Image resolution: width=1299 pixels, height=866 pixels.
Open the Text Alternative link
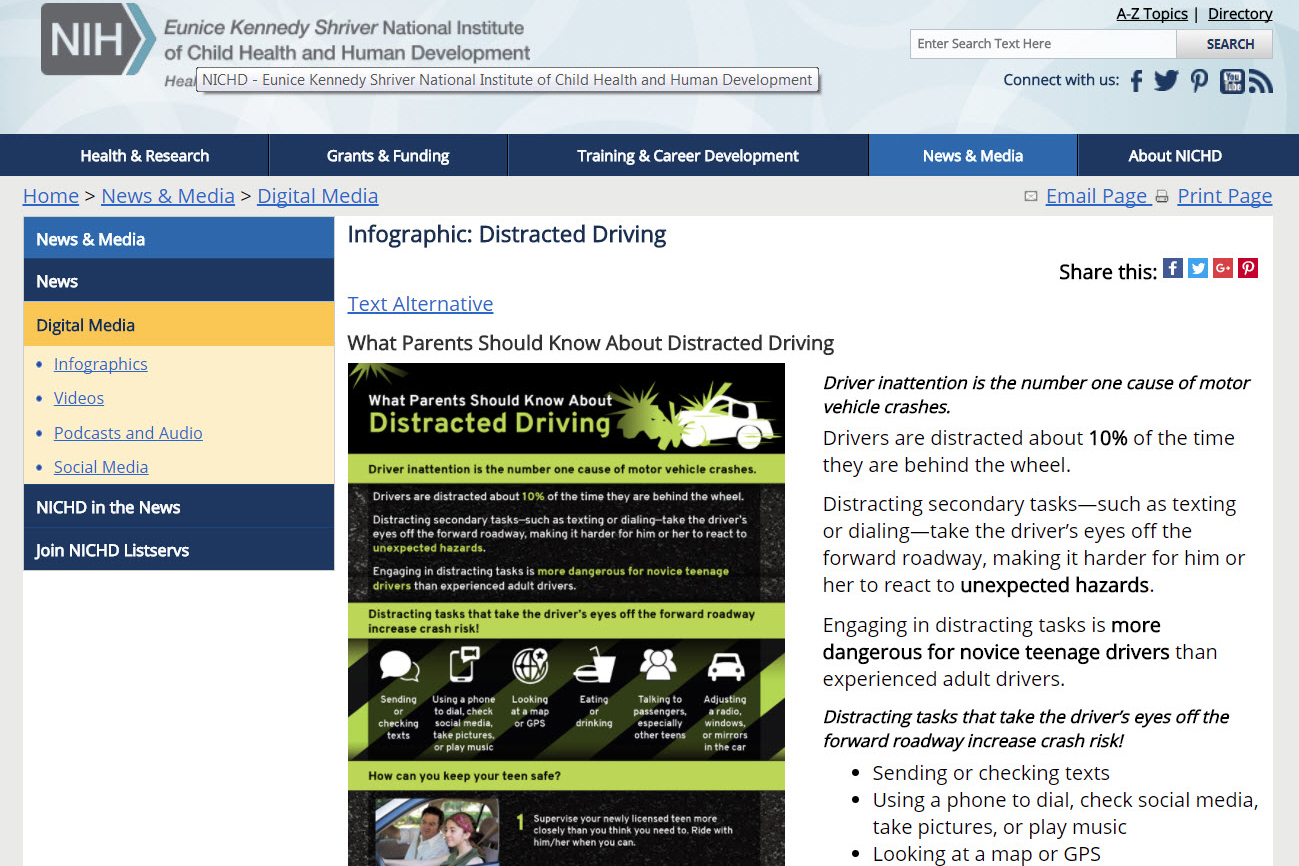coord(420,304)
